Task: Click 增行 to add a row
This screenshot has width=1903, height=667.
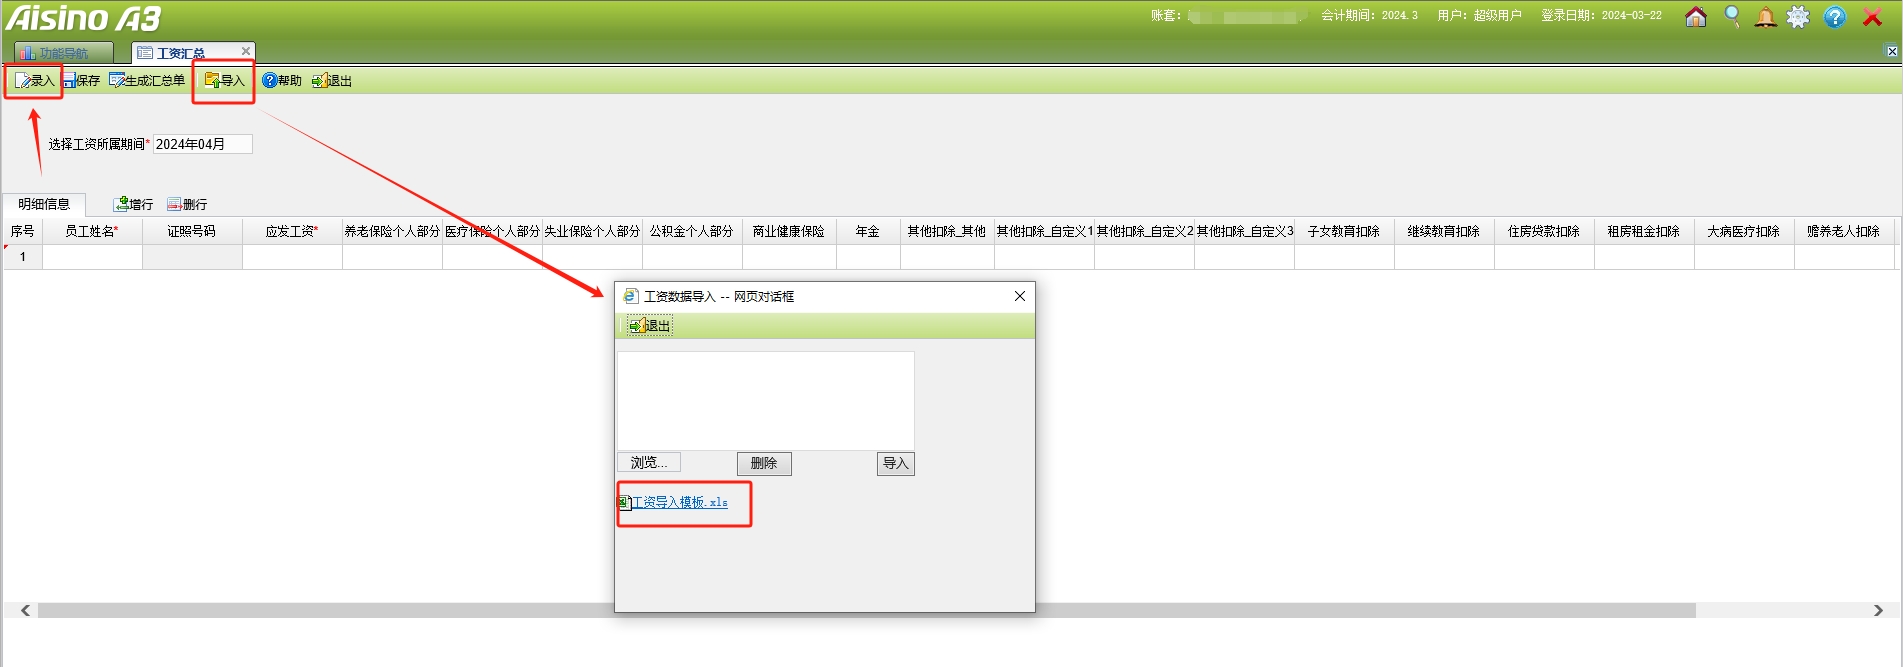Action: click(x=134, y=204)
